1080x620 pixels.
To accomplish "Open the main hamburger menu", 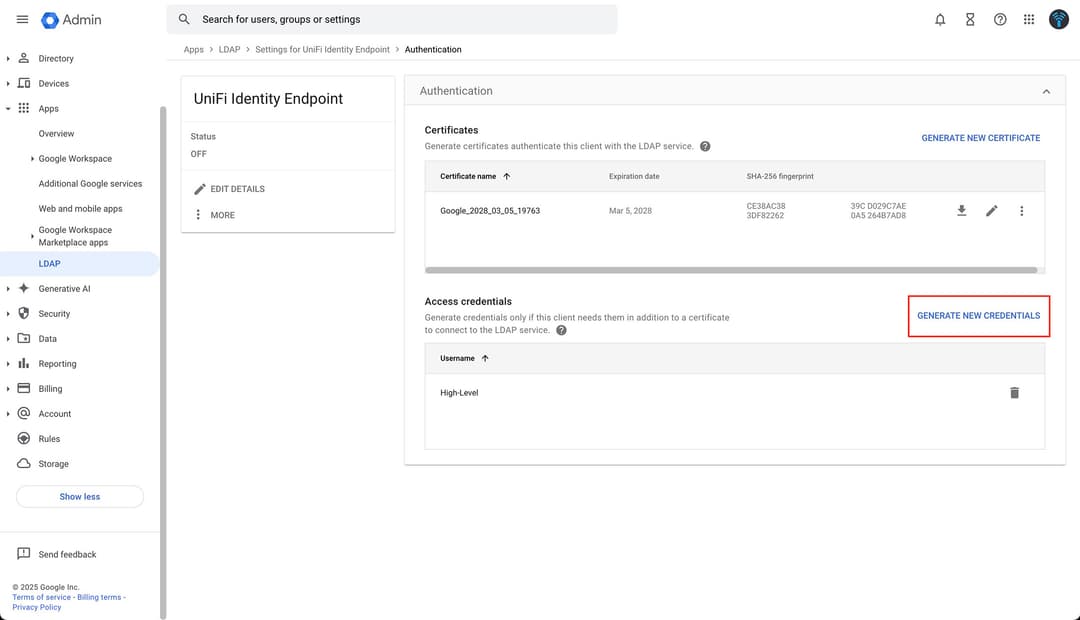I will pyautogui.click(x=22, y=19).
